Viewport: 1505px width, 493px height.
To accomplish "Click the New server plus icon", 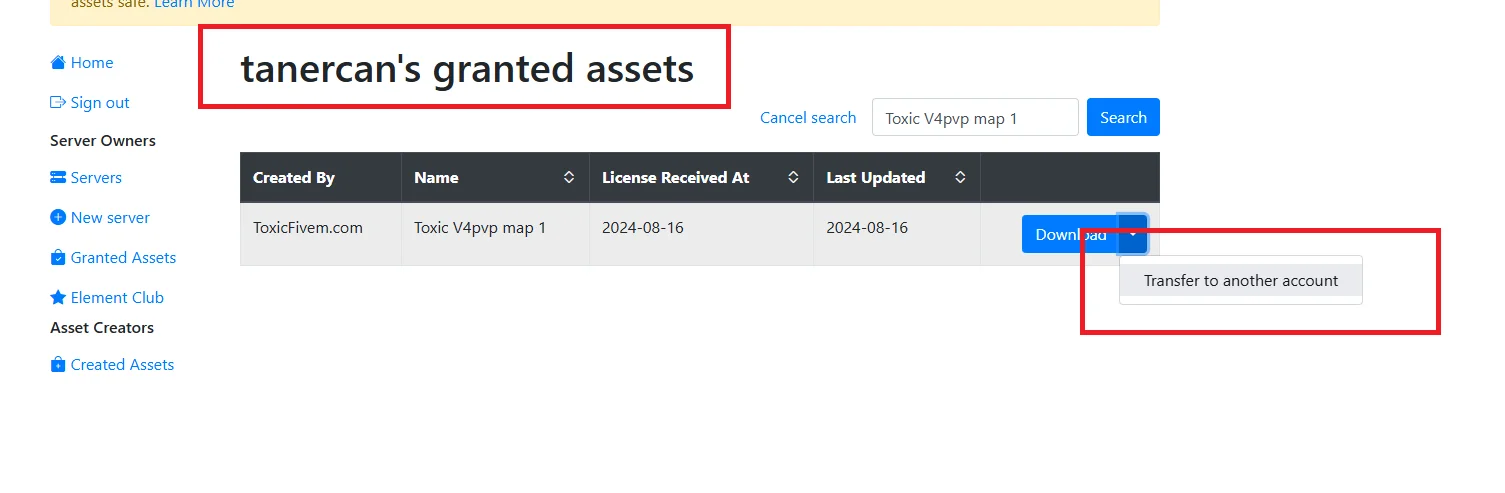I will click(58, 218).
